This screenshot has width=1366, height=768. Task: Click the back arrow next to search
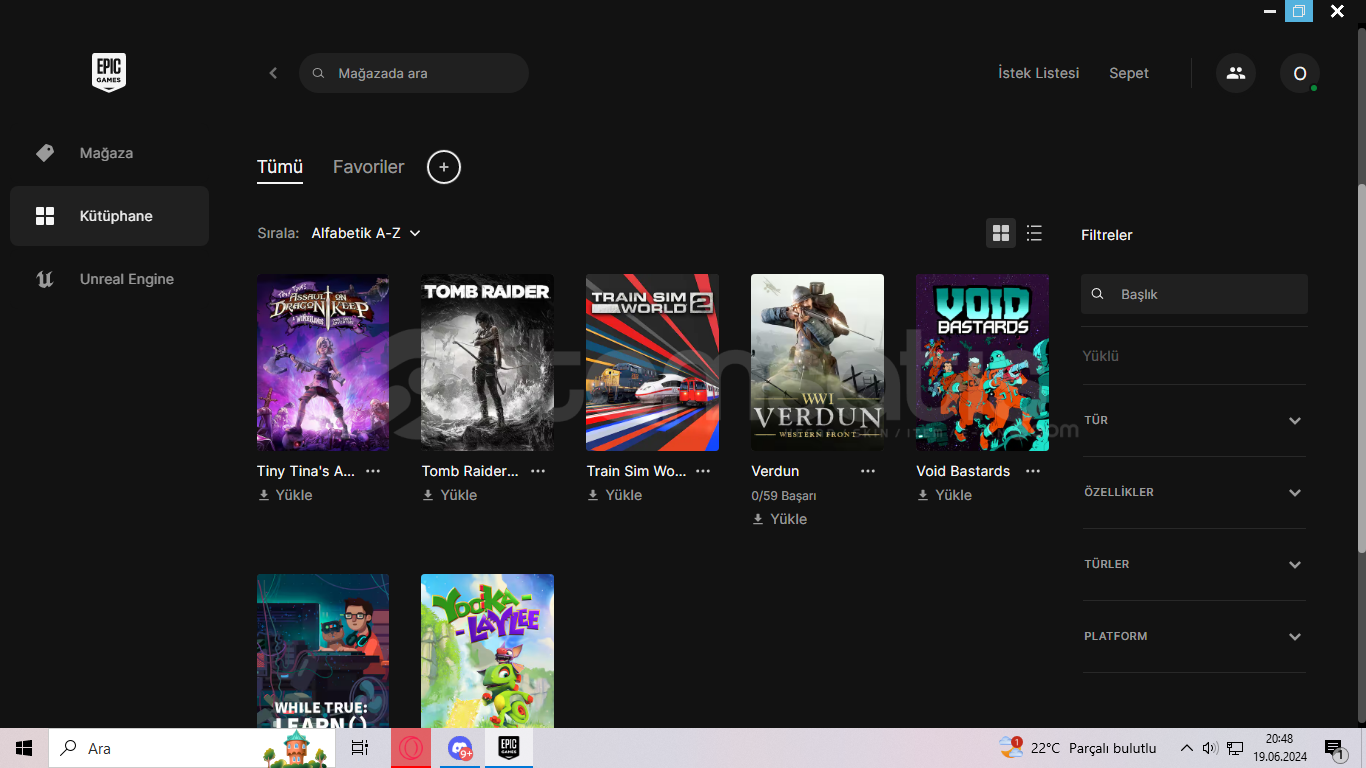[273, 73]
